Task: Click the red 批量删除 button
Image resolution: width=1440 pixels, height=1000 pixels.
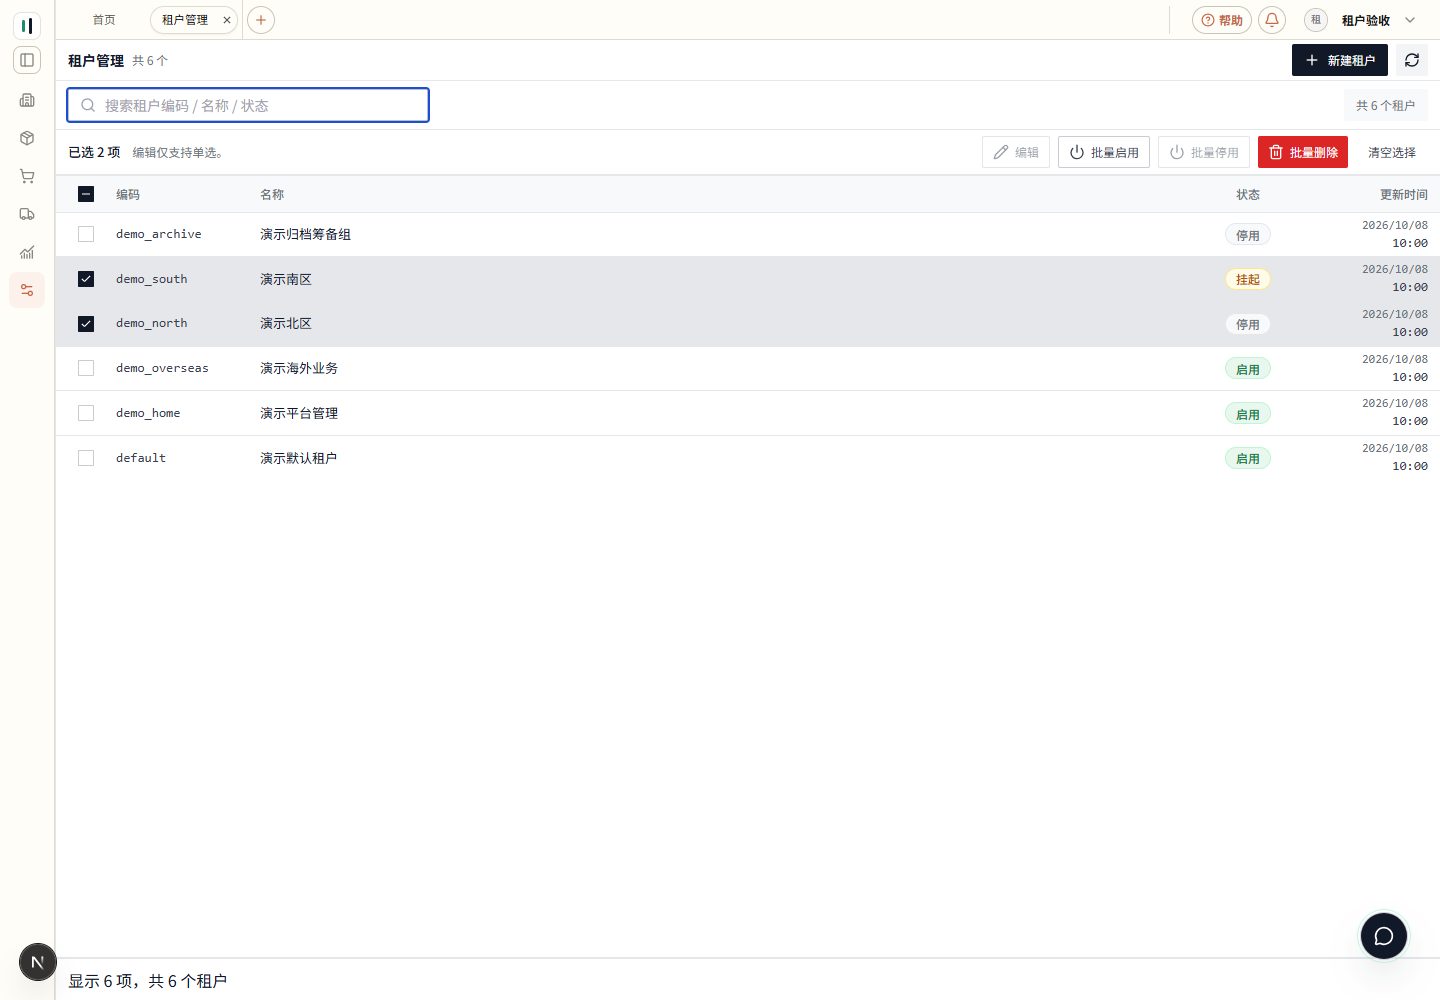Action: (1303, 152)
